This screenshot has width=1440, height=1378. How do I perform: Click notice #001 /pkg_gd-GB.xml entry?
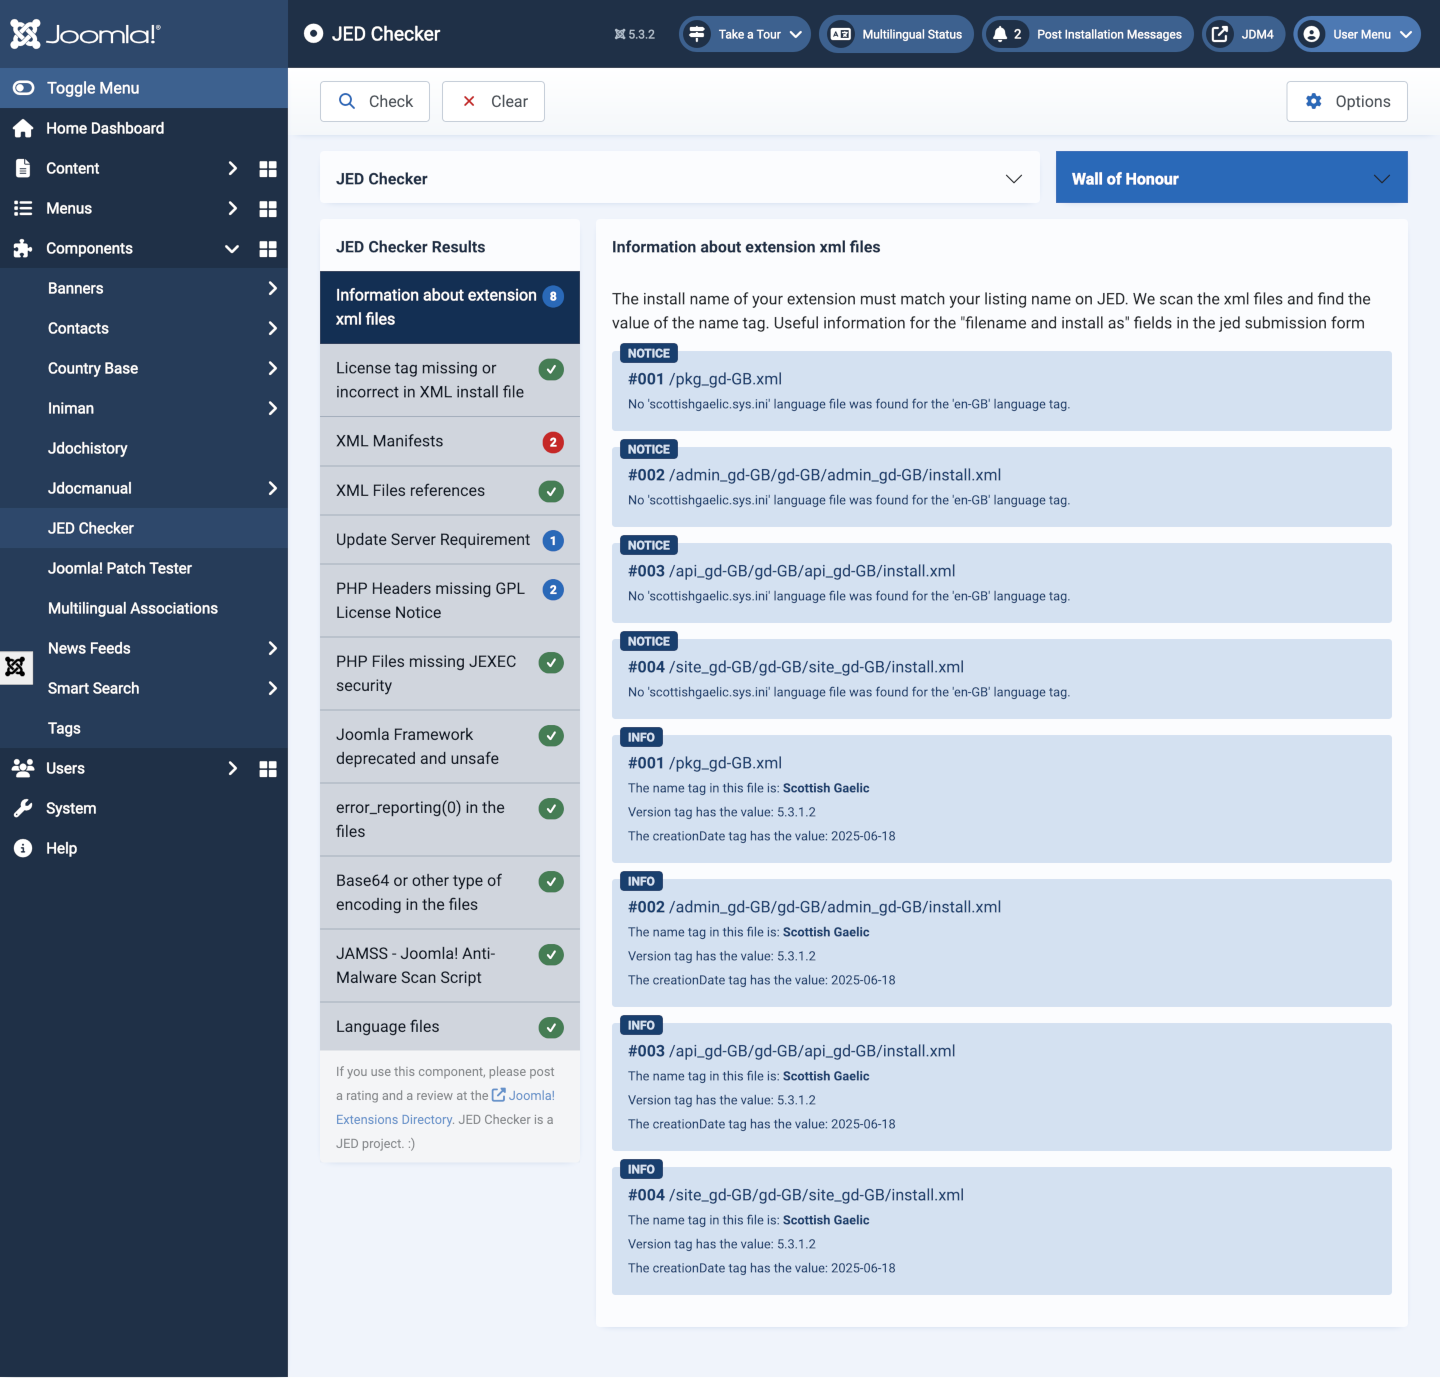(x=1002, y=391)
